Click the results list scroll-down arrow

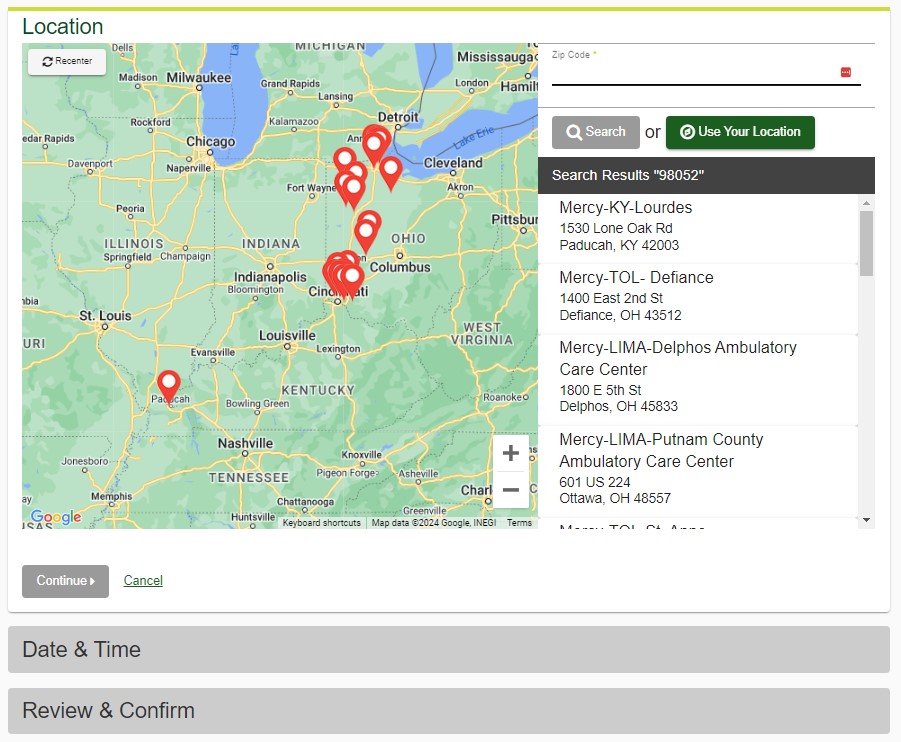867,520
